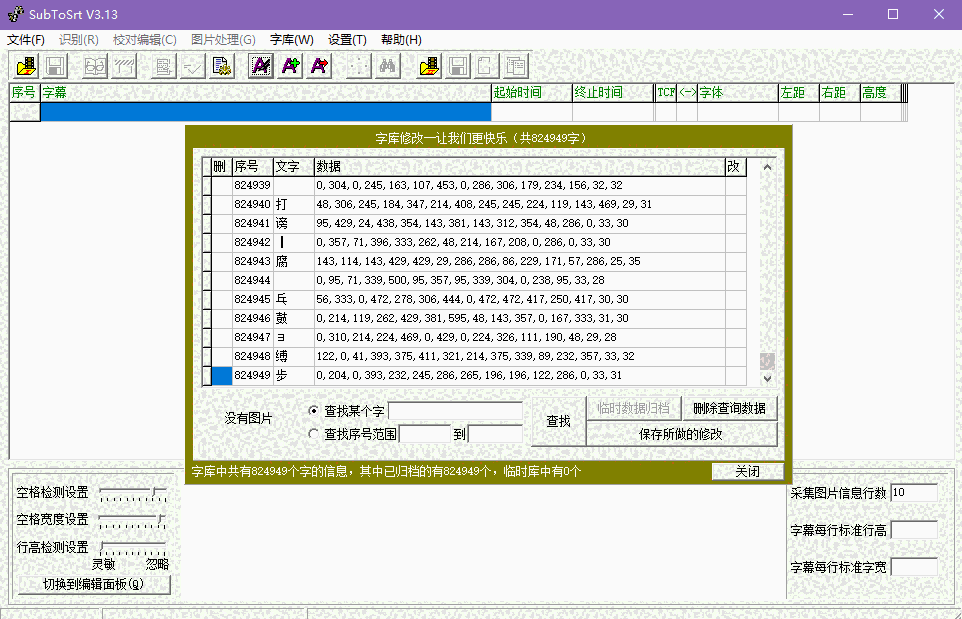
Task: Click the 'A' icon with red arrow
Action: pyautogui.click(x=320, y=66)
